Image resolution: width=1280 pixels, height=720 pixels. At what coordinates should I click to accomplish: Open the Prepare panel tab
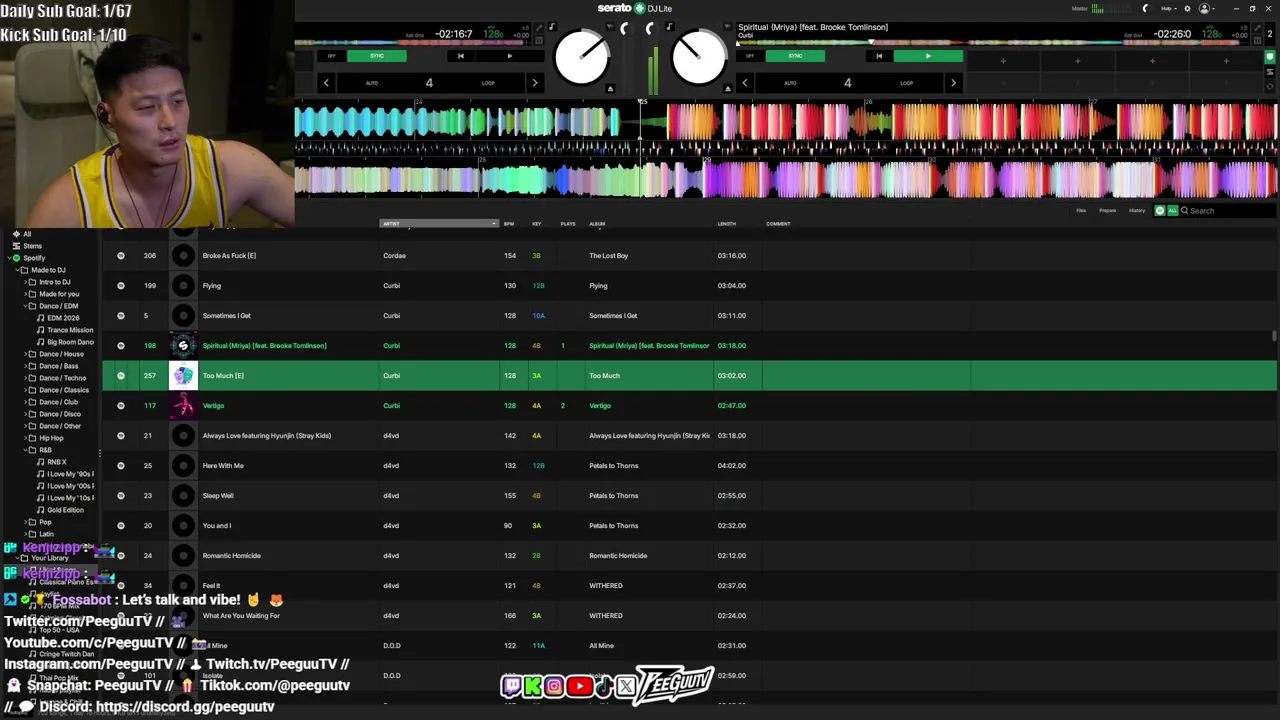click(x=1108, y=211)
